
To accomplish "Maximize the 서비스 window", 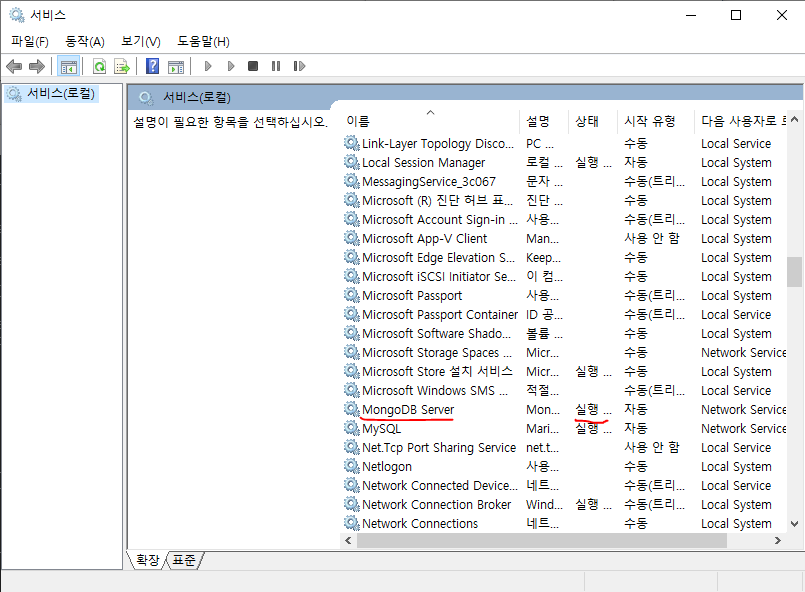I will click(x=736, y=15).
